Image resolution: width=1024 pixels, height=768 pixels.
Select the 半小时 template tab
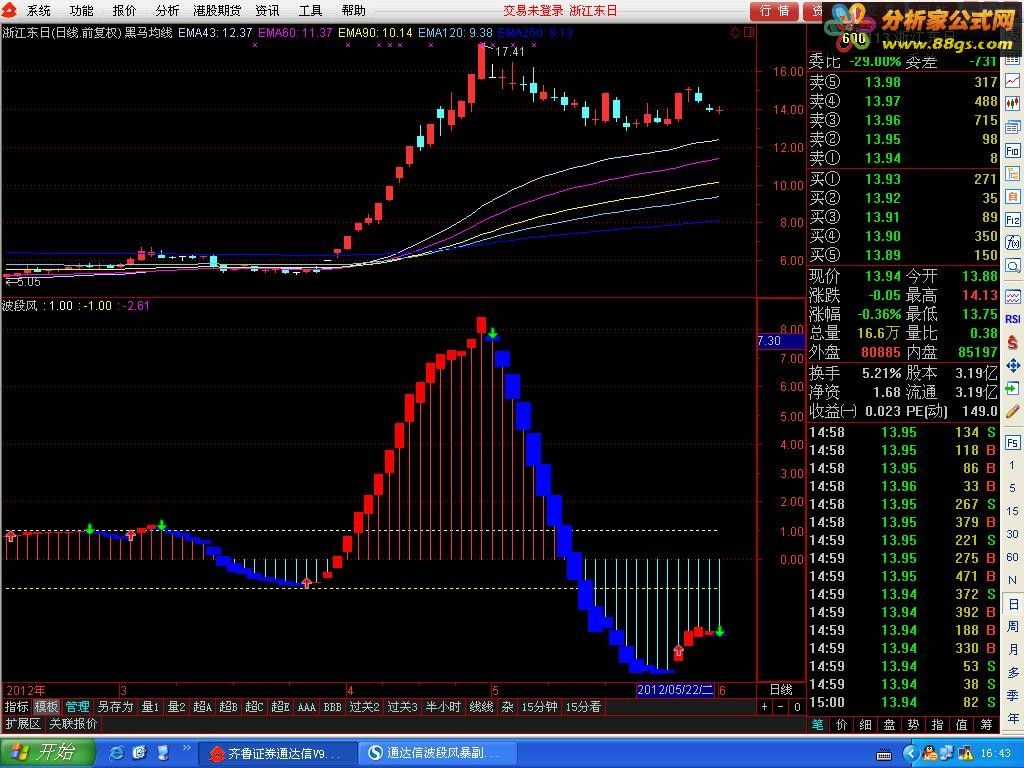click(x=443, y=707)
